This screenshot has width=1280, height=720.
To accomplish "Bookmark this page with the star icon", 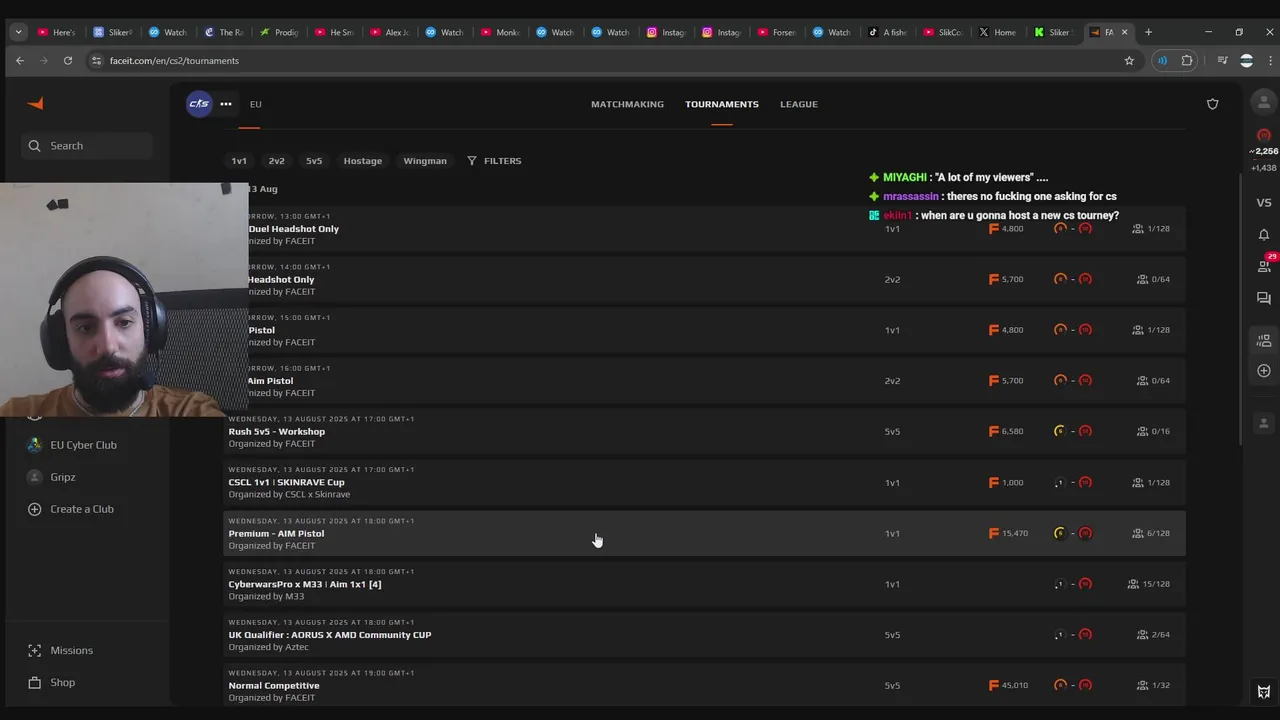I will pyautogui.click(x=1129, y=61).
